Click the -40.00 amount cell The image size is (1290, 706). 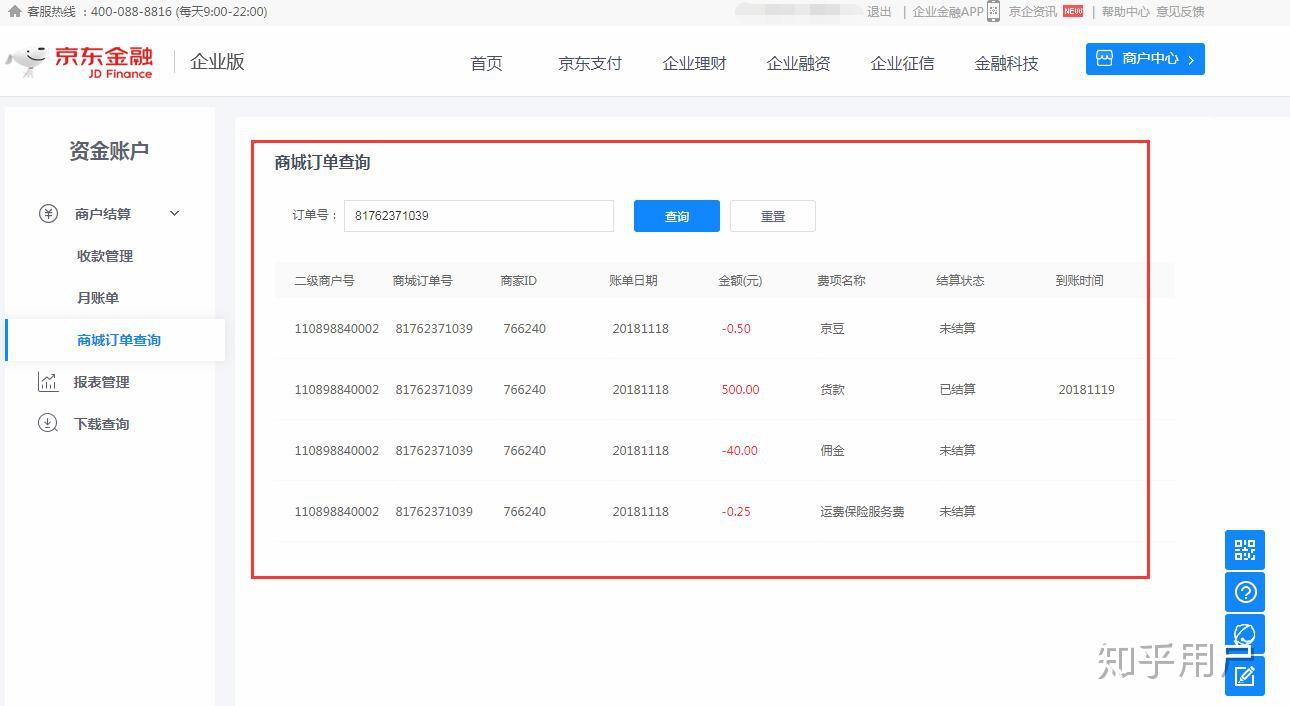(740, 451)
